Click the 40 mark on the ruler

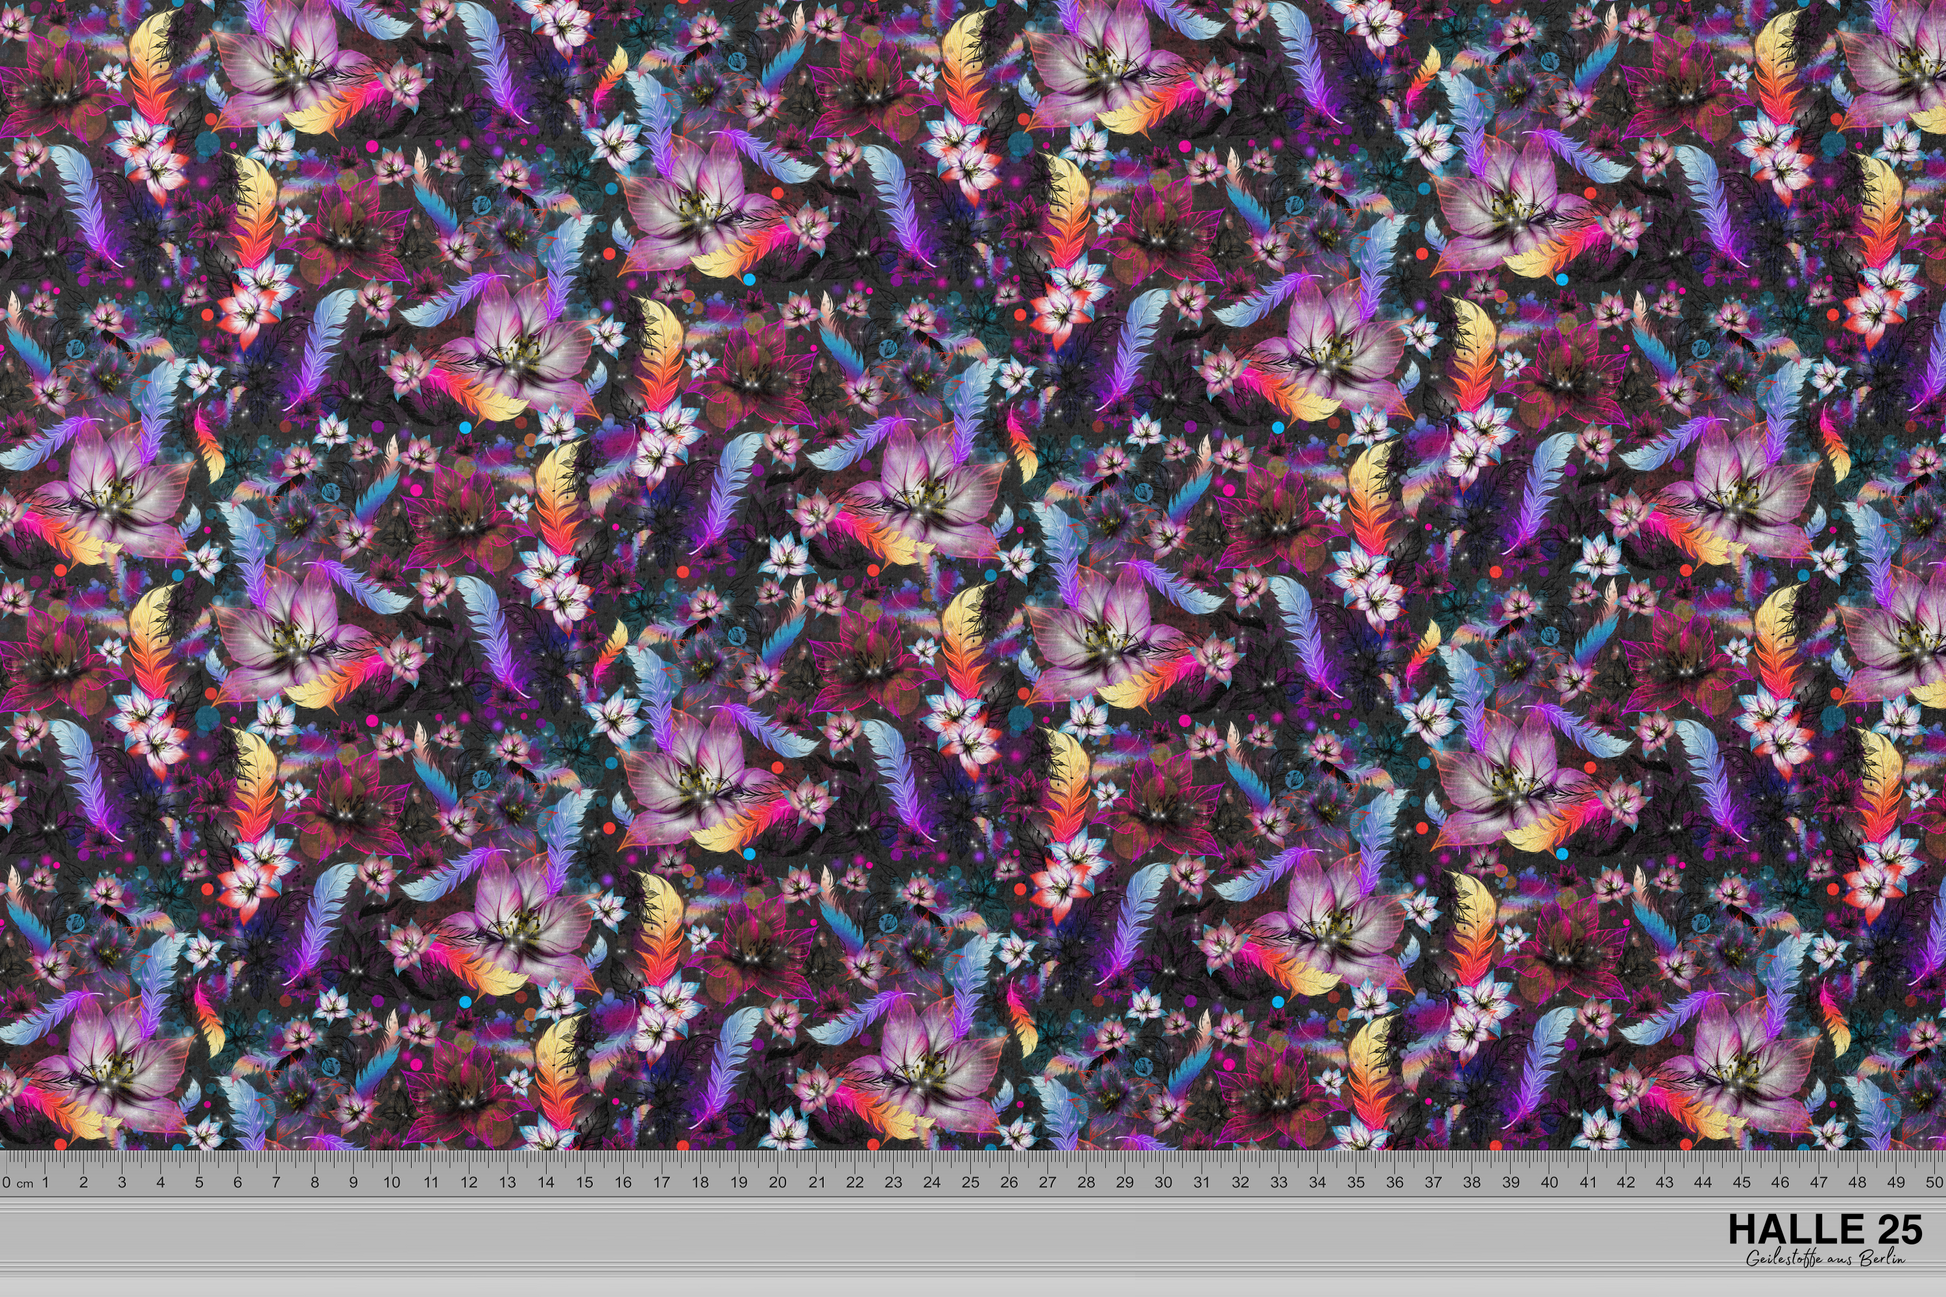click(x=1549, y=1182)
